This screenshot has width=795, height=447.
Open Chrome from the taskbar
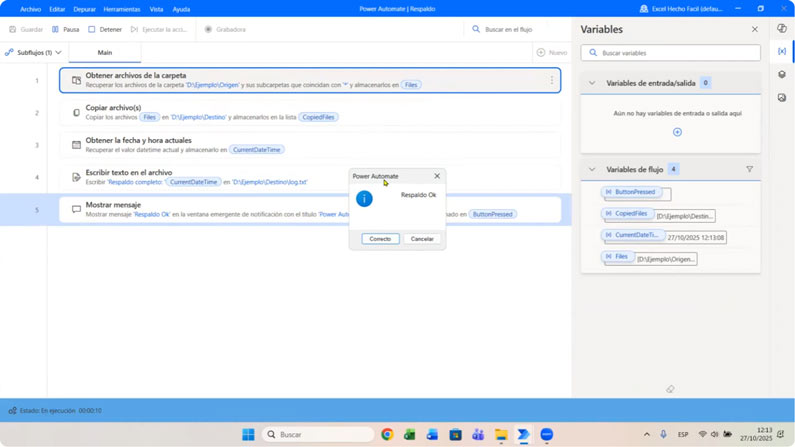point(387,434)
